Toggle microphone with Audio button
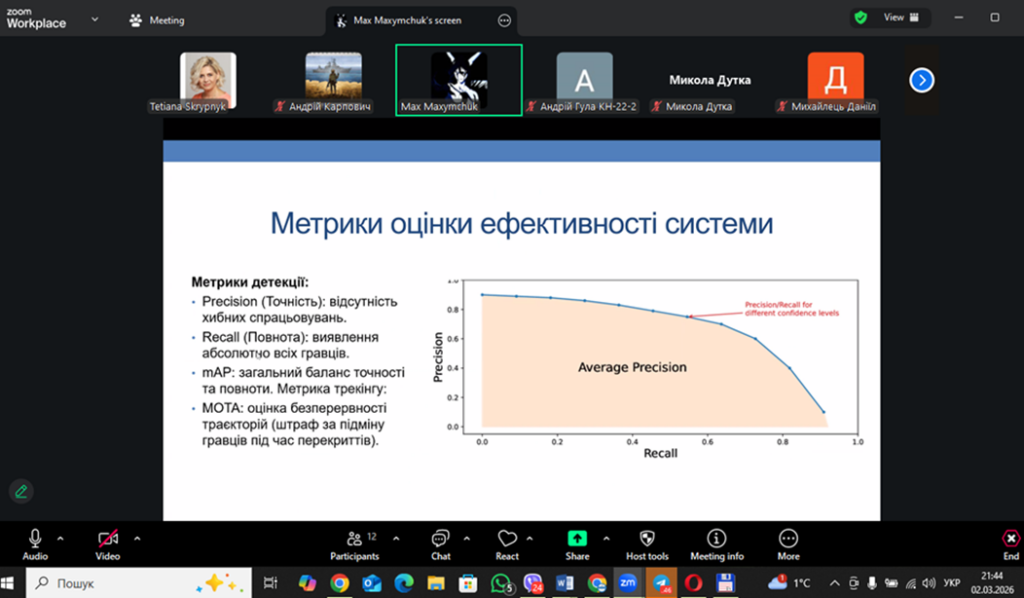Image resolution: width=1024 pixels, height=598 pixels. (x=35, y=539)
